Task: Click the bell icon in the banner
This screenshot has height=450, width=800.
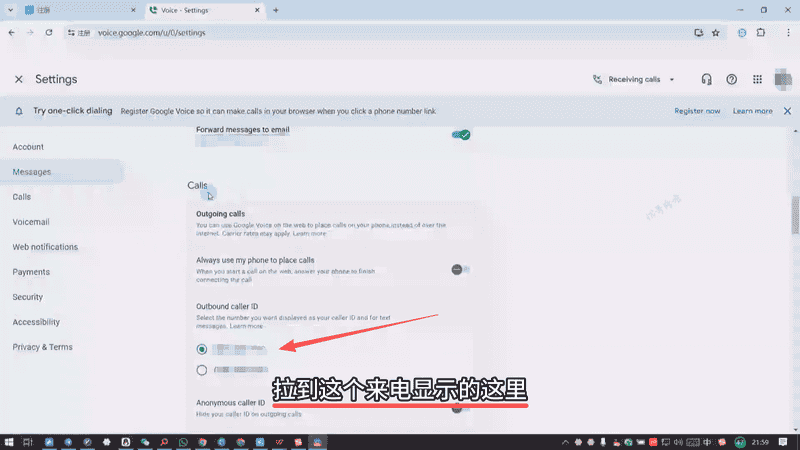Action: click(x=19, y=111)
